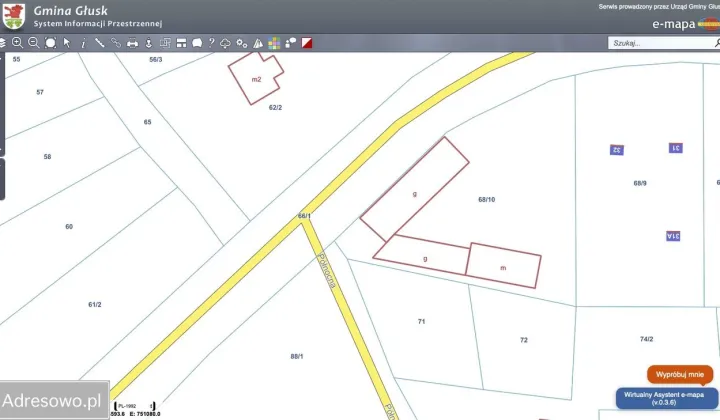The width and height of the screenshot is (720, 420).
Task: Click the full extent view icon
Action: pyautogui.click(x=51, y=43)
